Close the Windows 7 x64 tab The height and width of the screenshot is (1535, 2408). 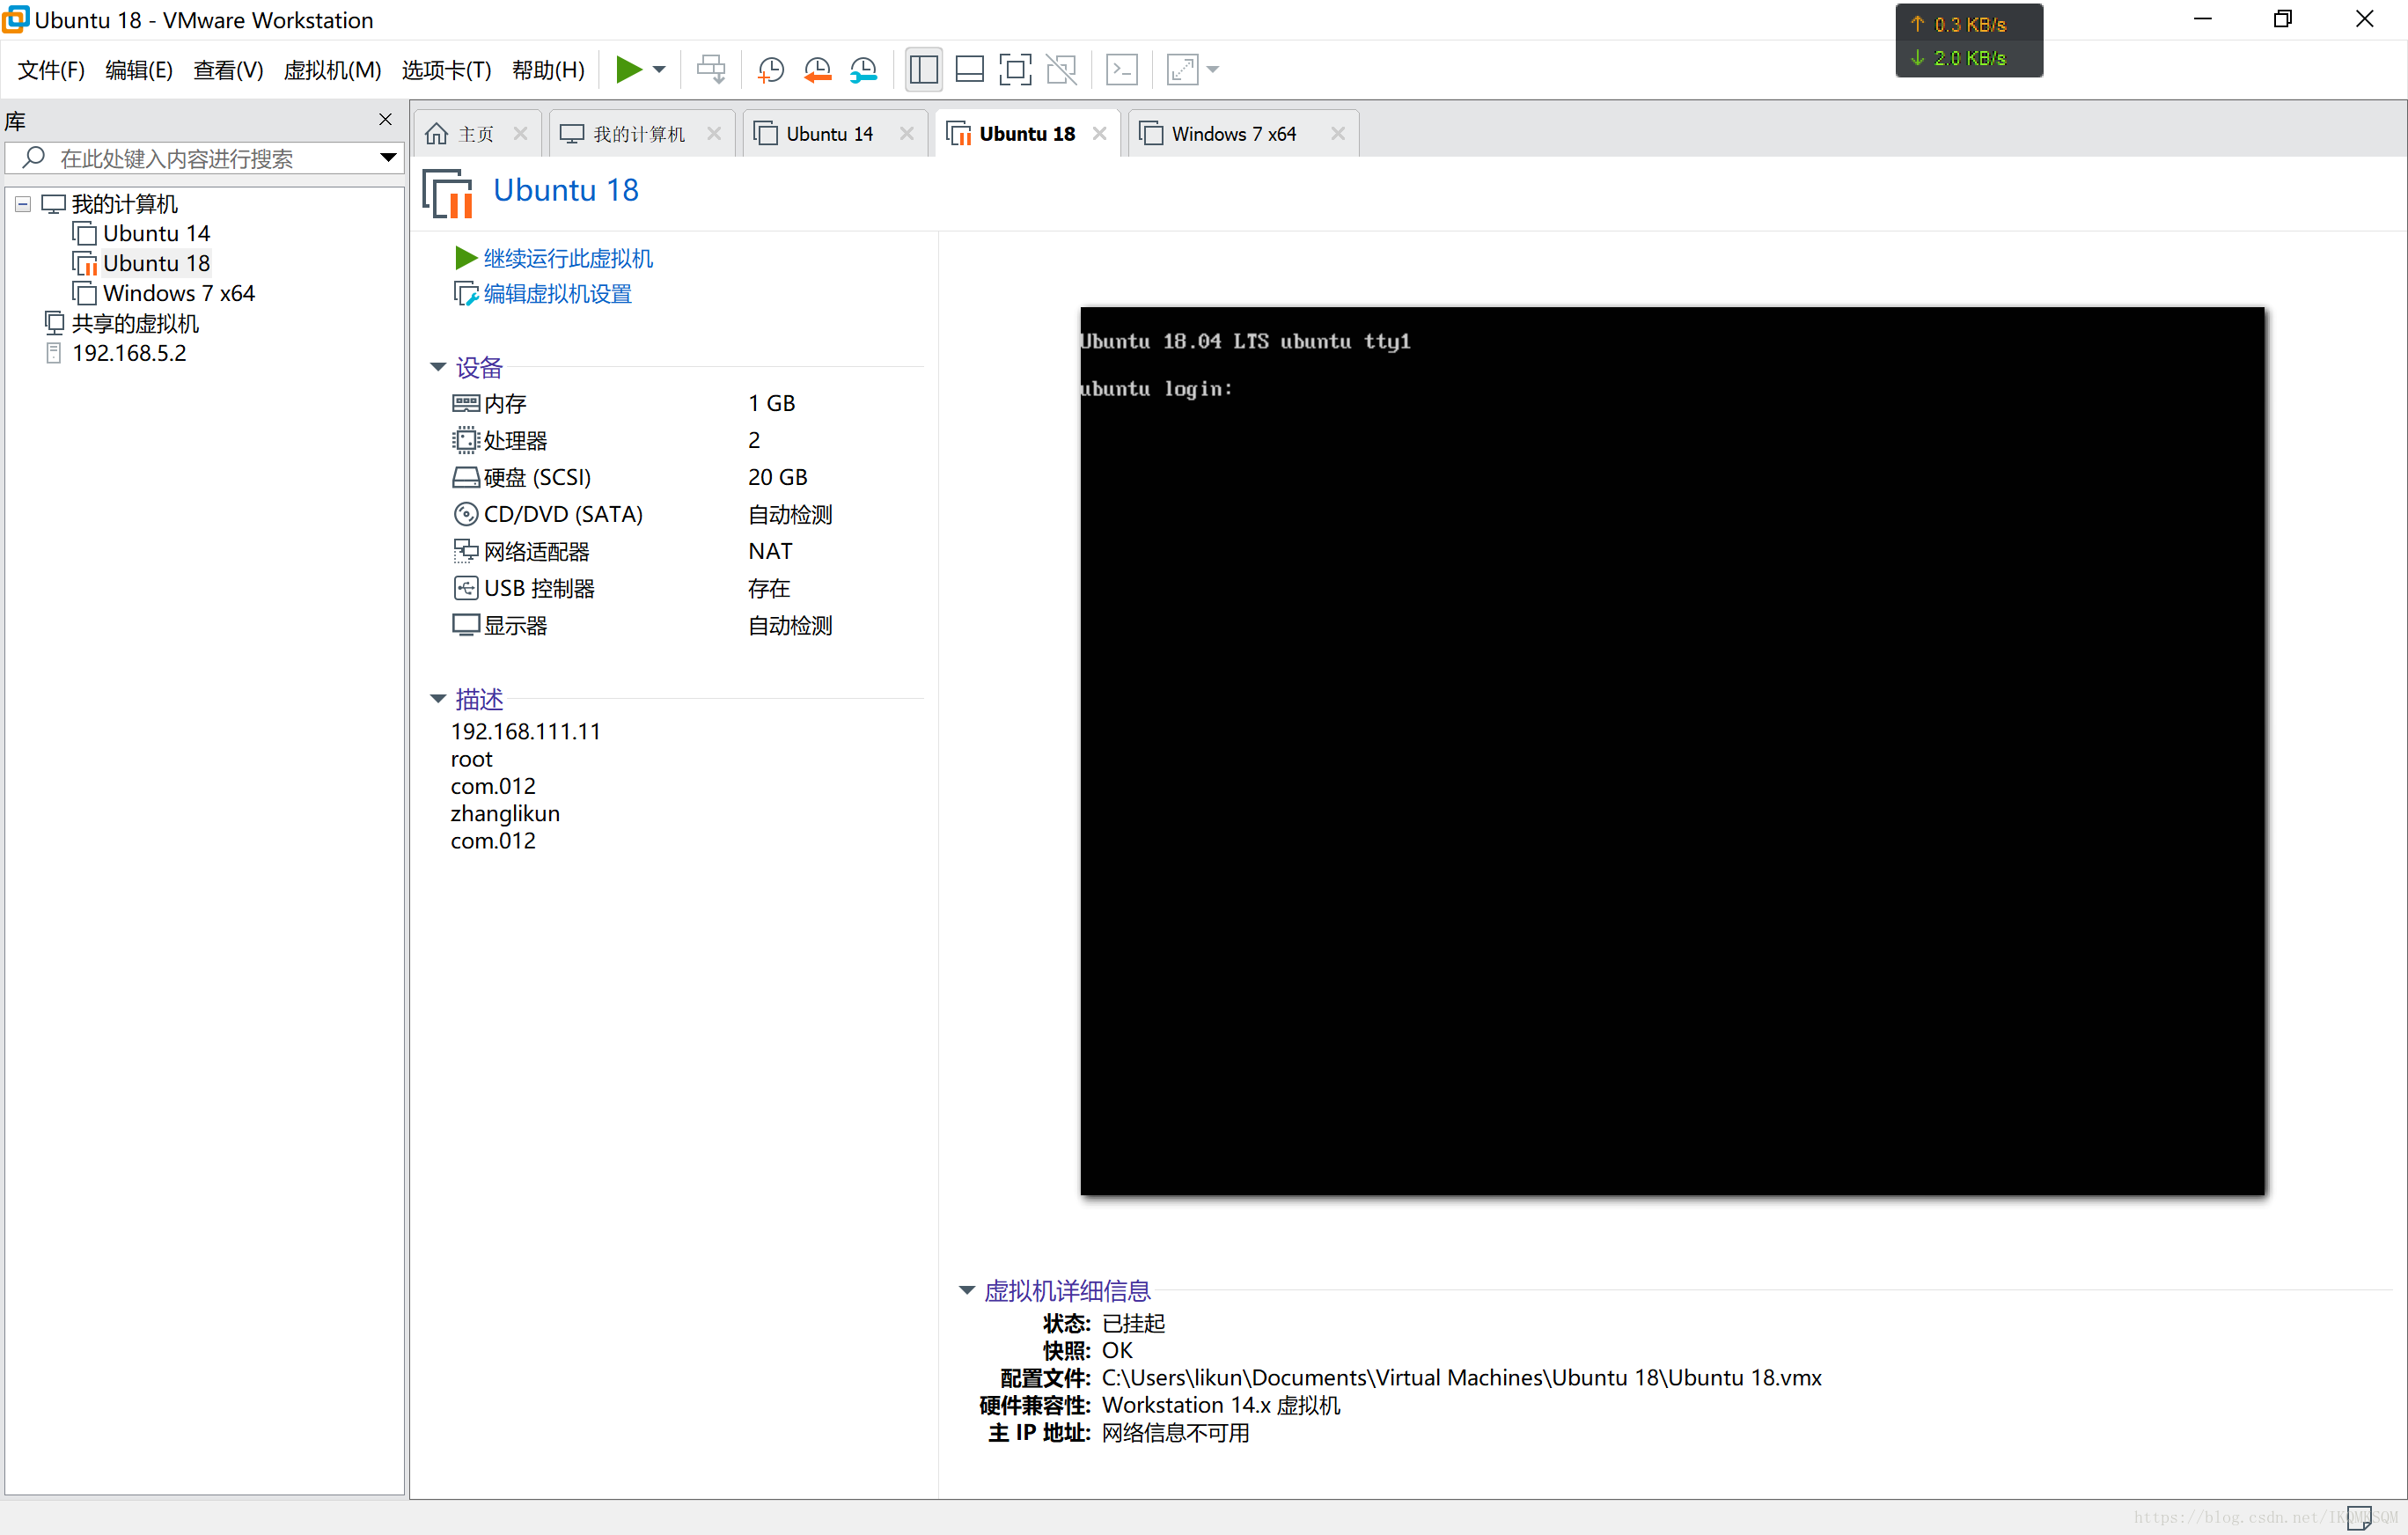[x=1338, y=134]
